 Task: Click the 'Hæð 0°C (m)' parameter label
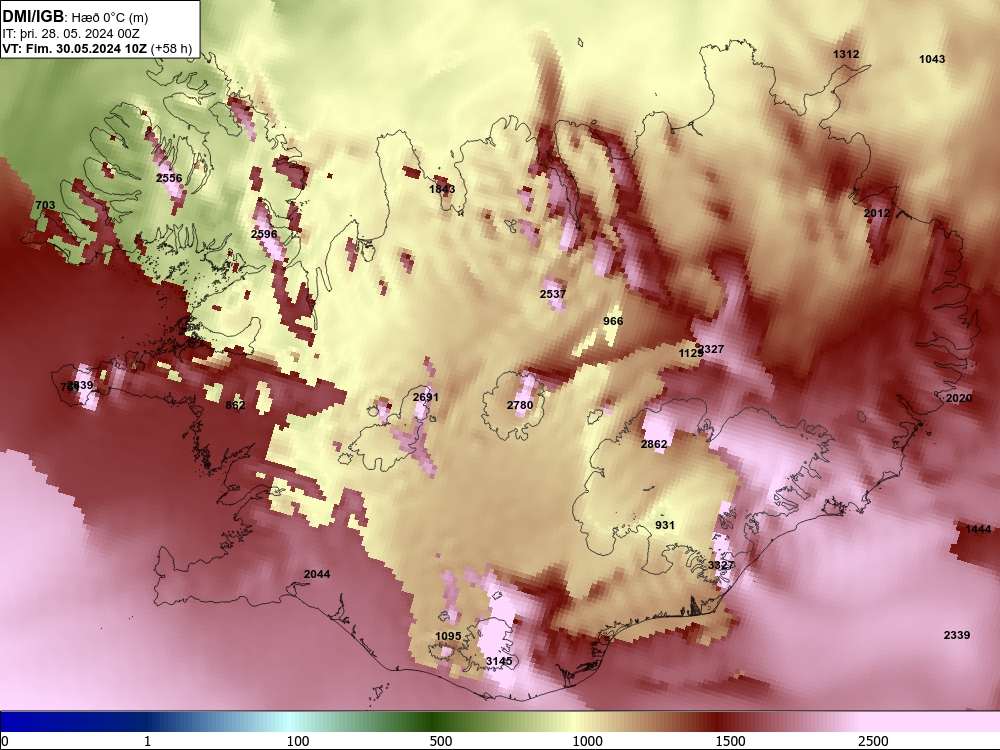click(110, 18)
